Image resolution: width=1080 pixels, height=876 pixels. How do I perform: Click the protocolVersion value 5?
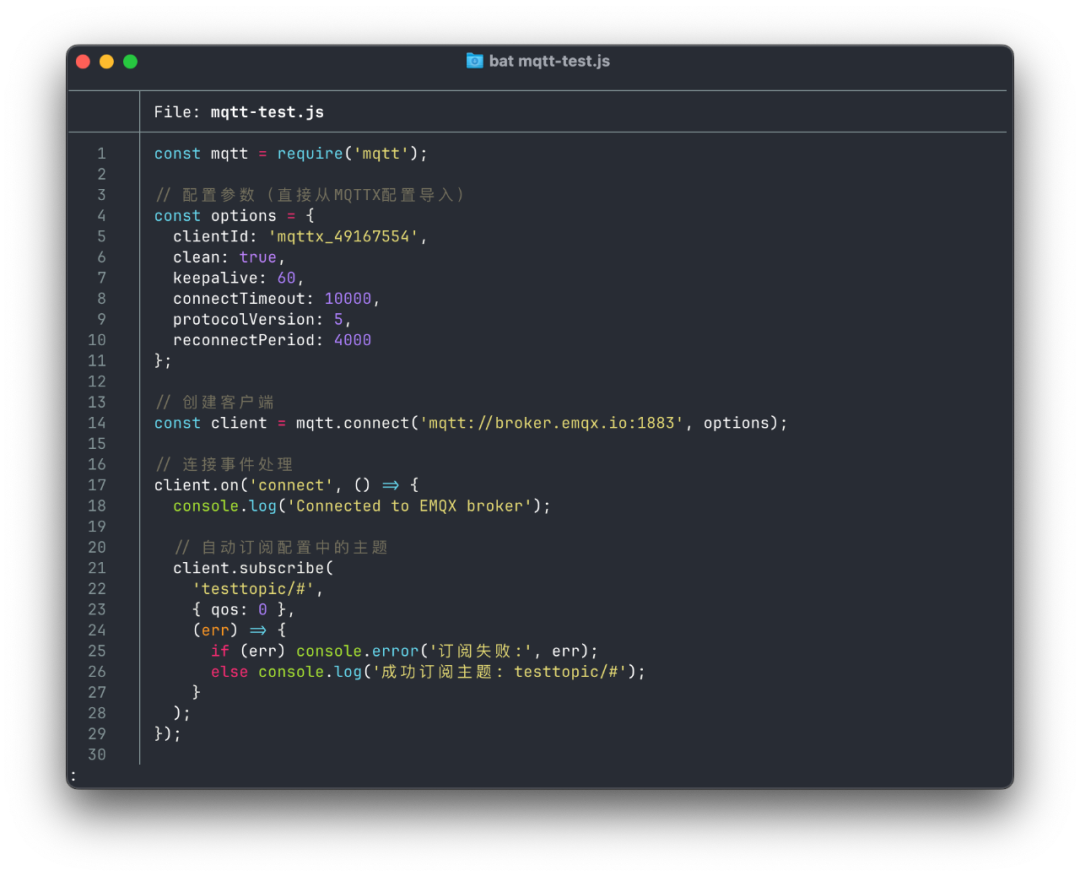pos(338,320)
